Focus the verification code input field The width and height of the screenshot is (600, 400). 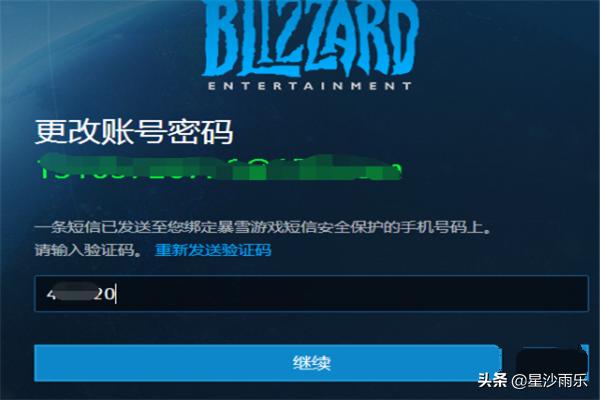coord(311,294)
